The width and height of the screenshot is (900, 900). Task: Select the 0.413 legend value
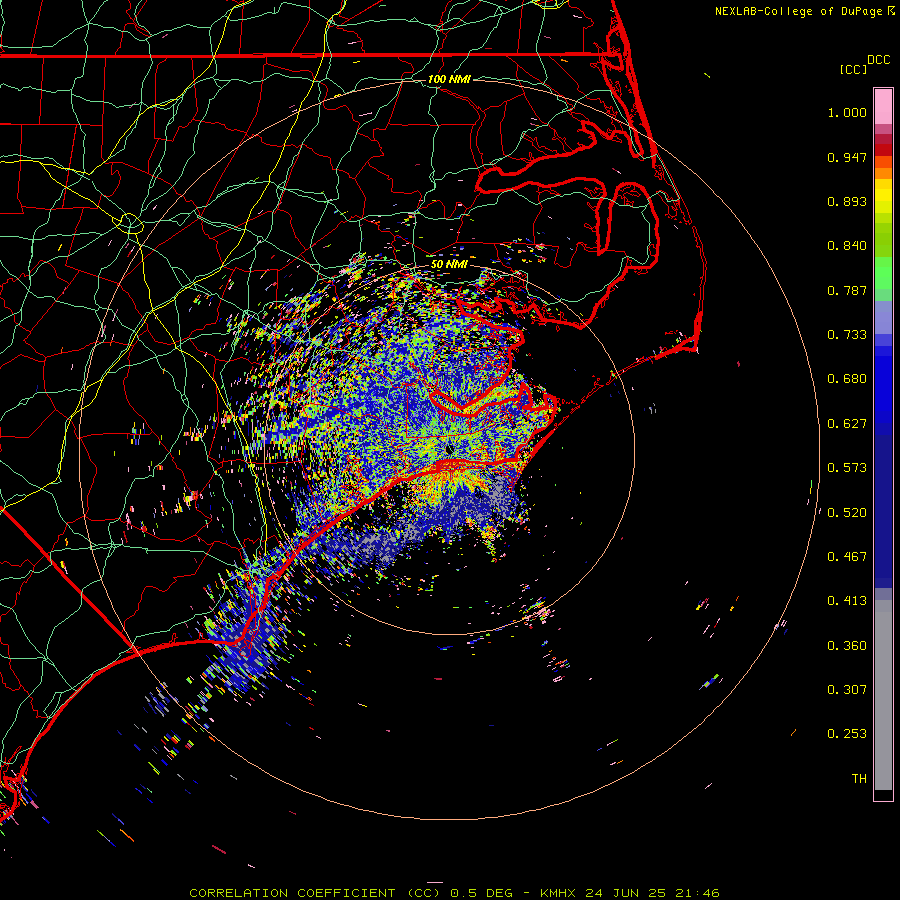tap(847, 601)
